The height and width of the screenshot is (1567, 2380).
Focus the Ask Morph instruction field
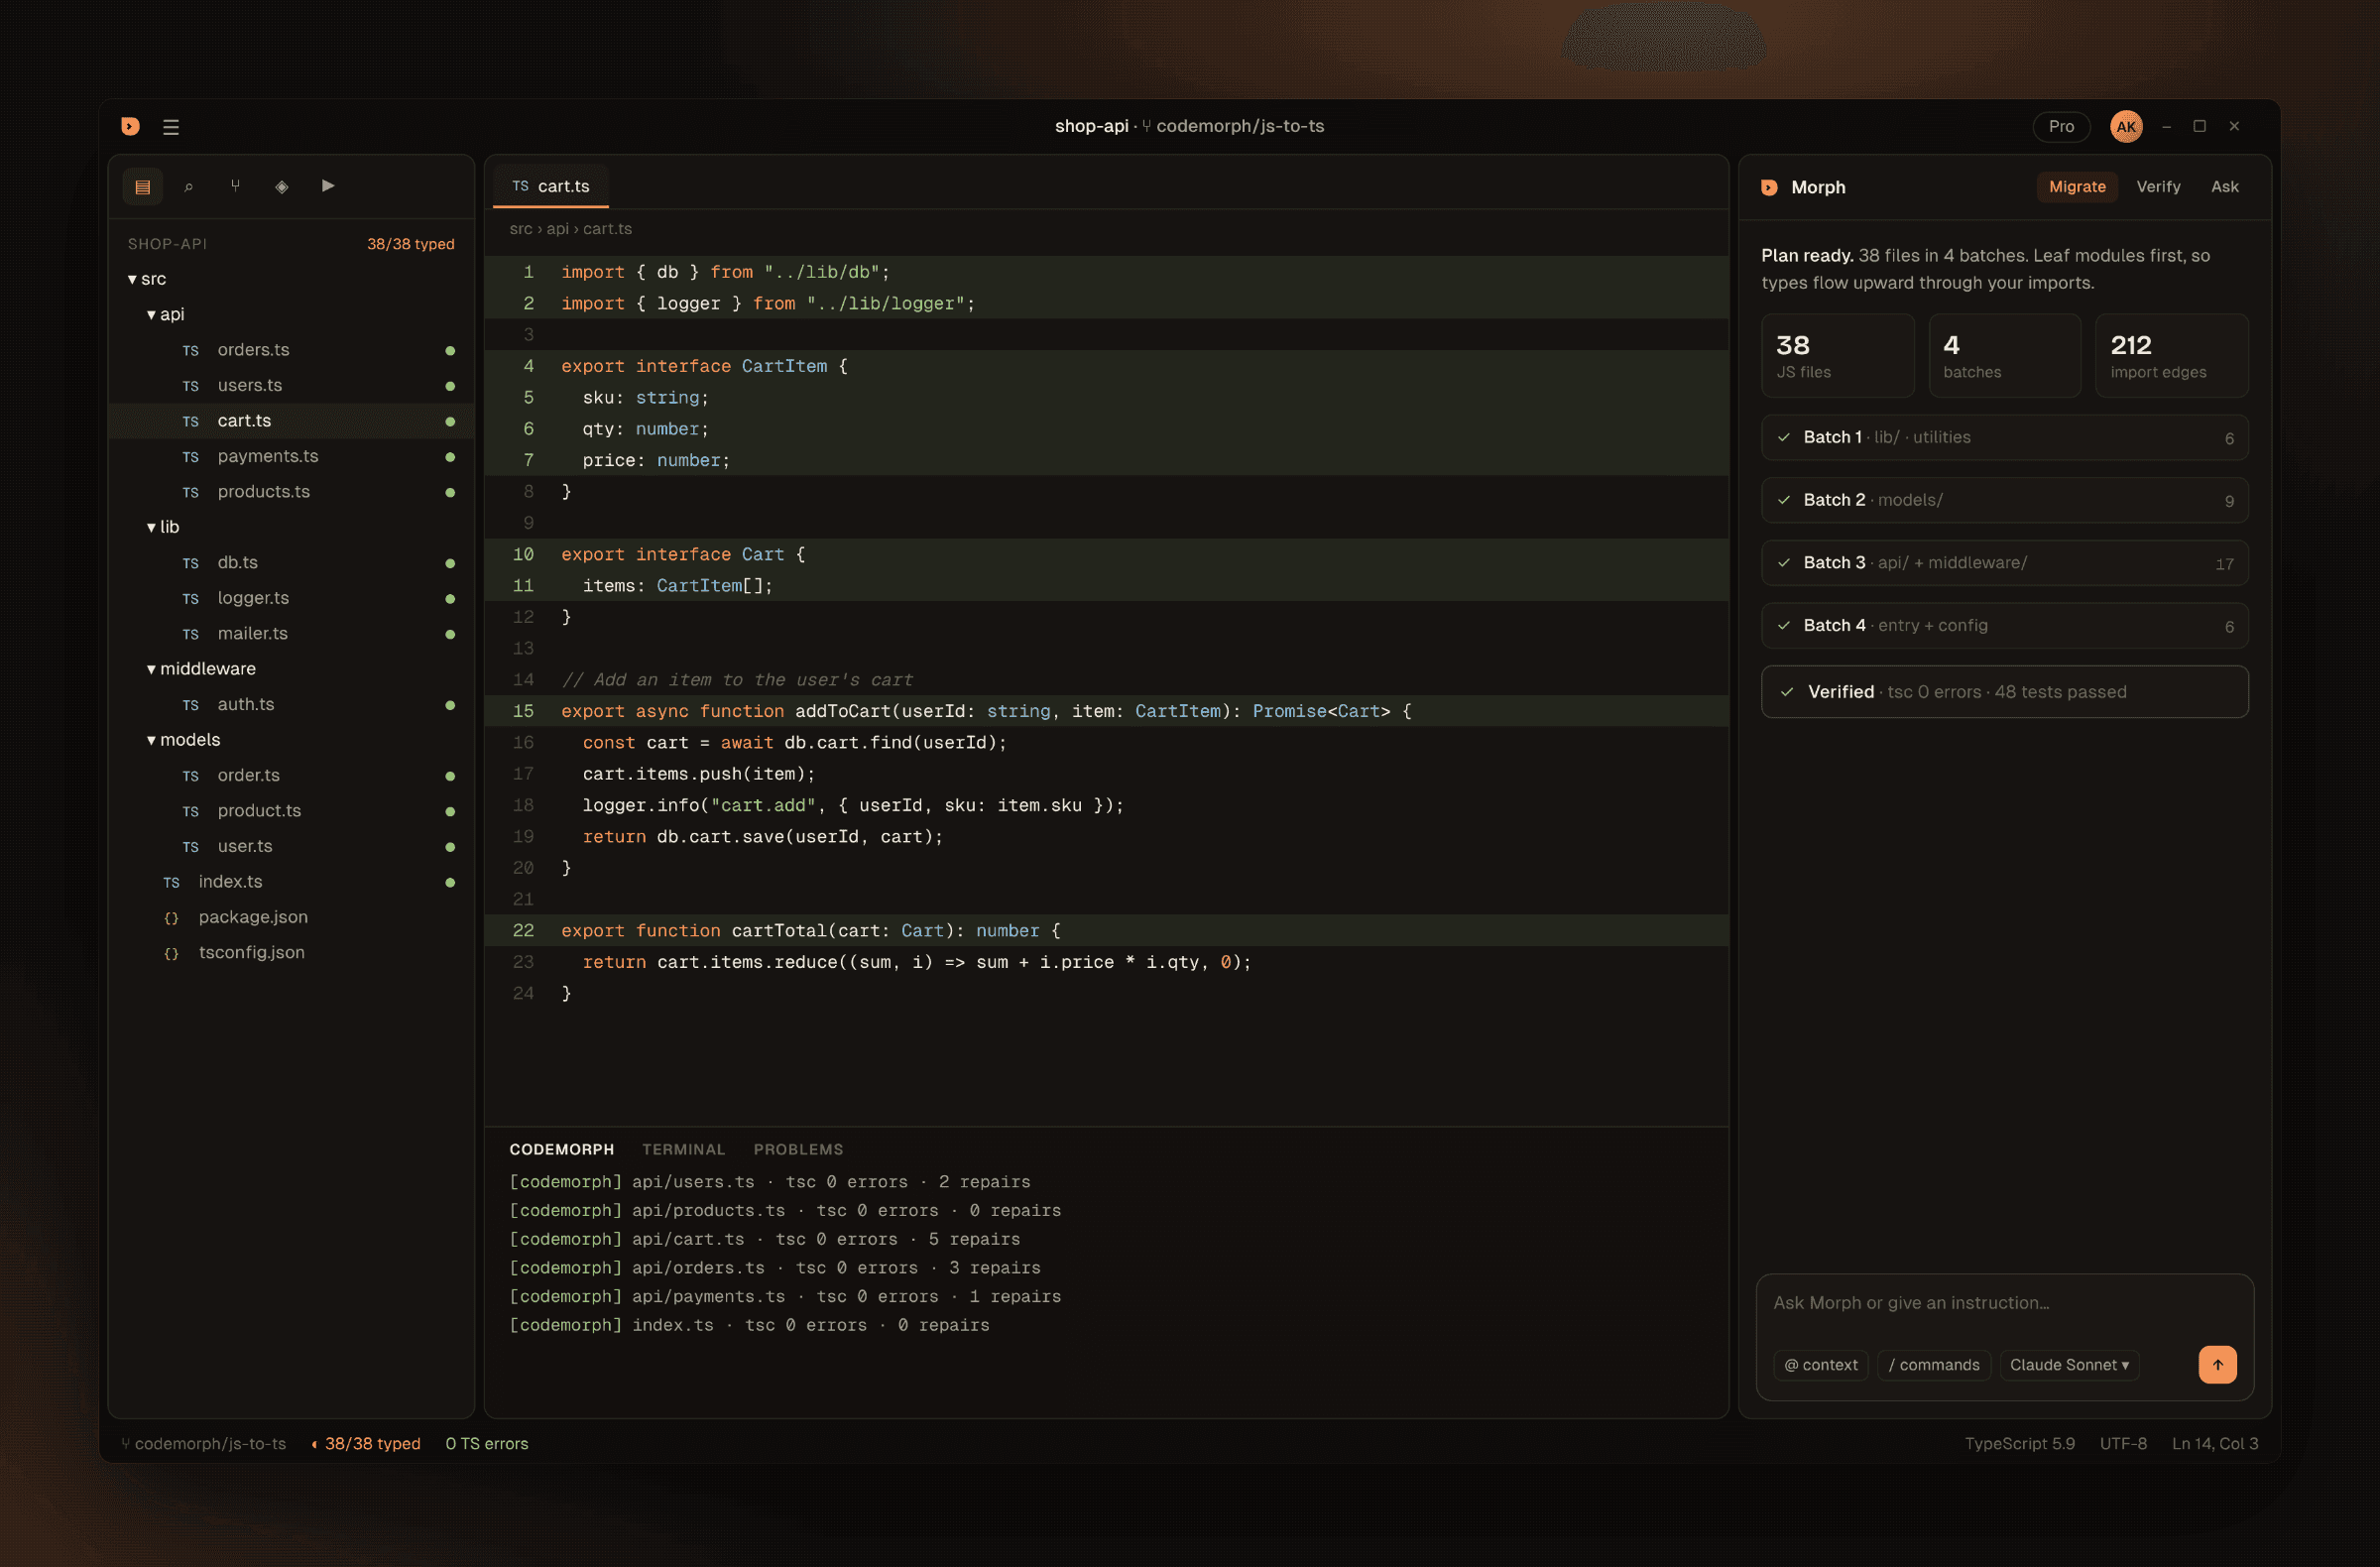[2004, 1303]
